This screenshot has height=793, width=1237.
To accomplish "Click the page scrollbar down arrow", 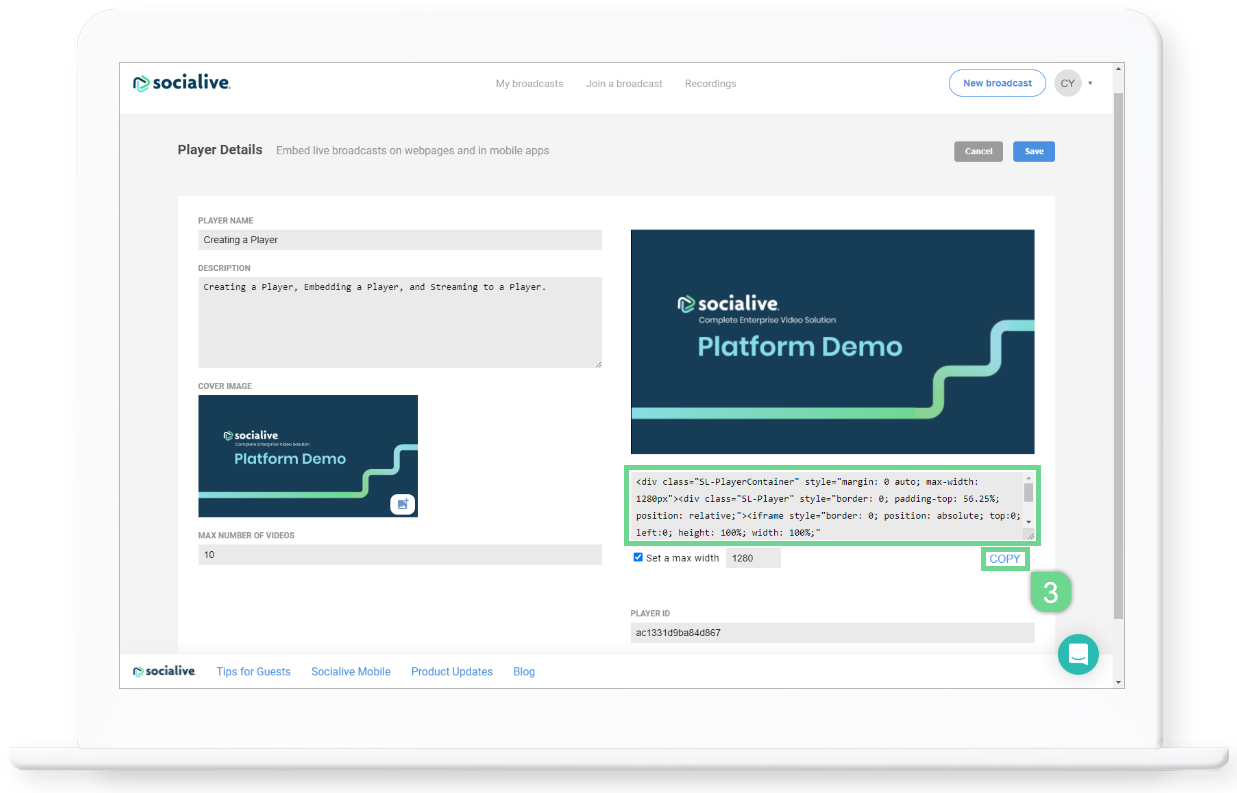I will tap(1118, 682).
